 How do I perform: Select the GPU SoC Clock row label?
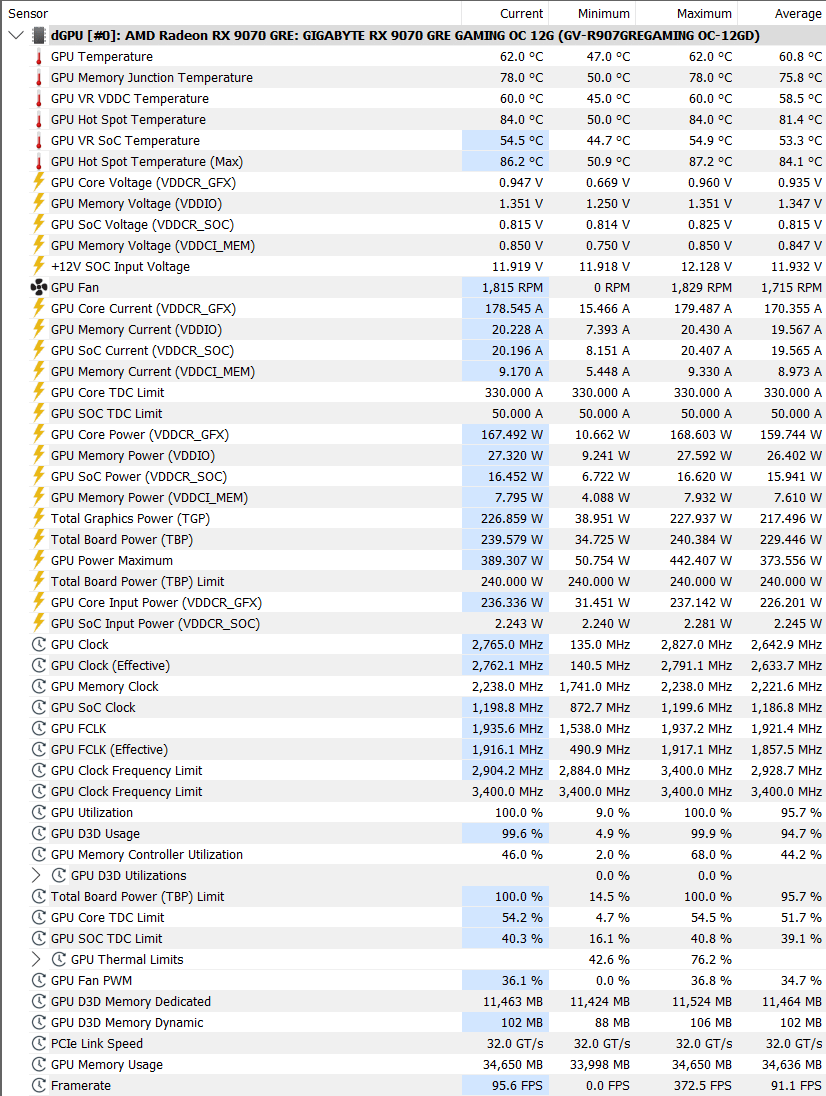click(x=93, y=707)
